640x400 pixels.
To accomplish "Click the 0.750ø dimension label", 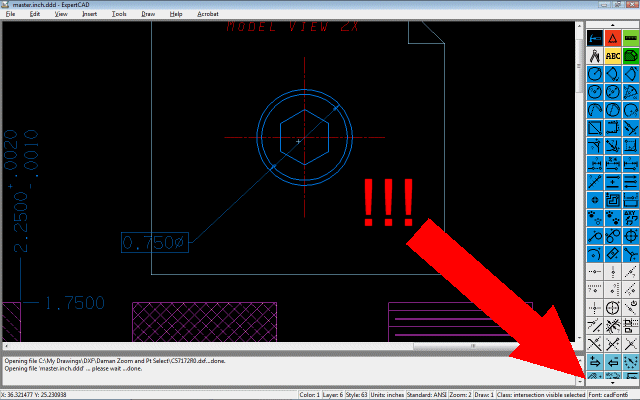I will pos(155,242).
